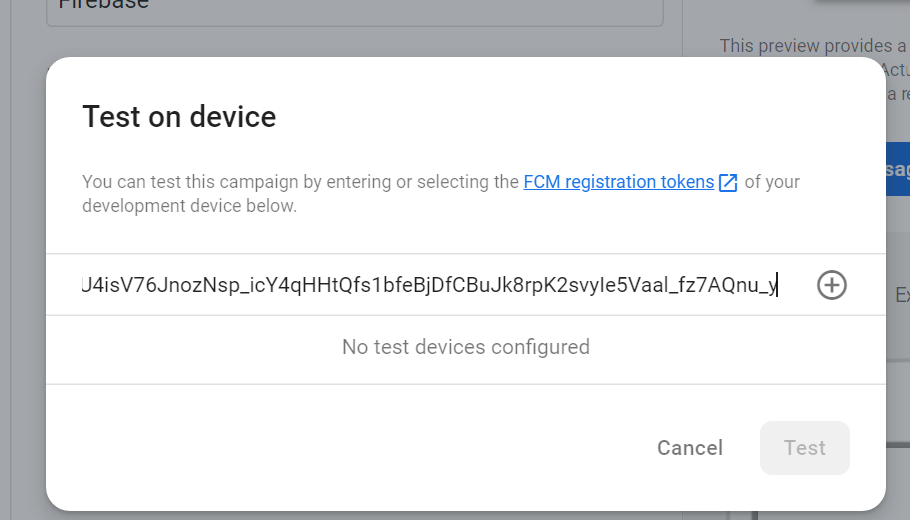Click the plus icon to add token
The width and height of the screenshot is (910, 520).
(832, 285)
